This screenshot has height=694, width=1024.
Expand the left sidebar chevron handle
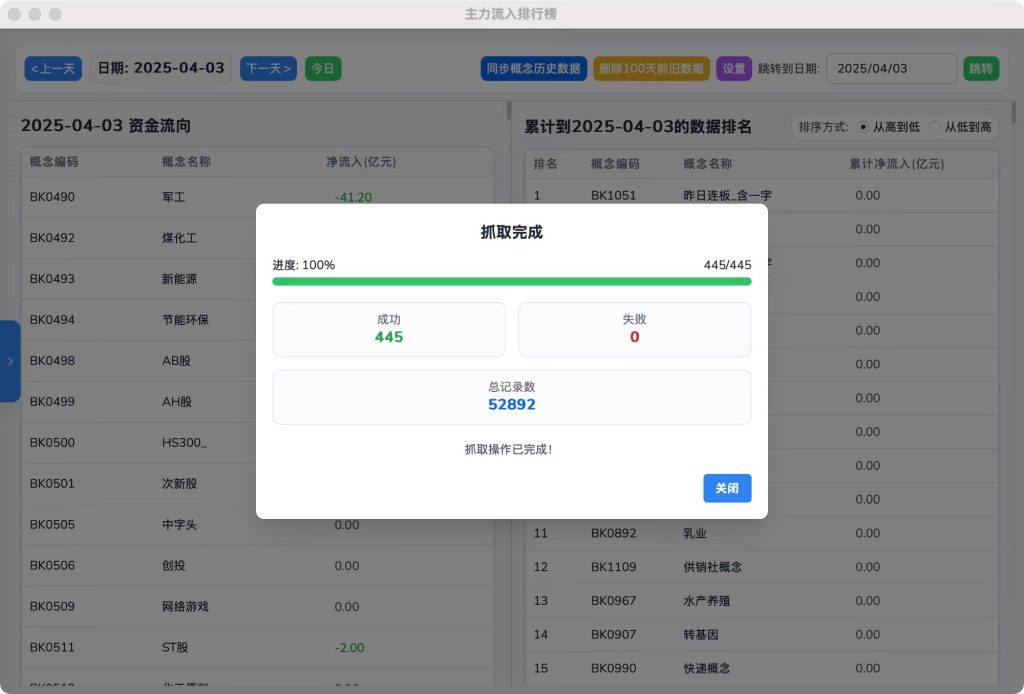[10, 361]
